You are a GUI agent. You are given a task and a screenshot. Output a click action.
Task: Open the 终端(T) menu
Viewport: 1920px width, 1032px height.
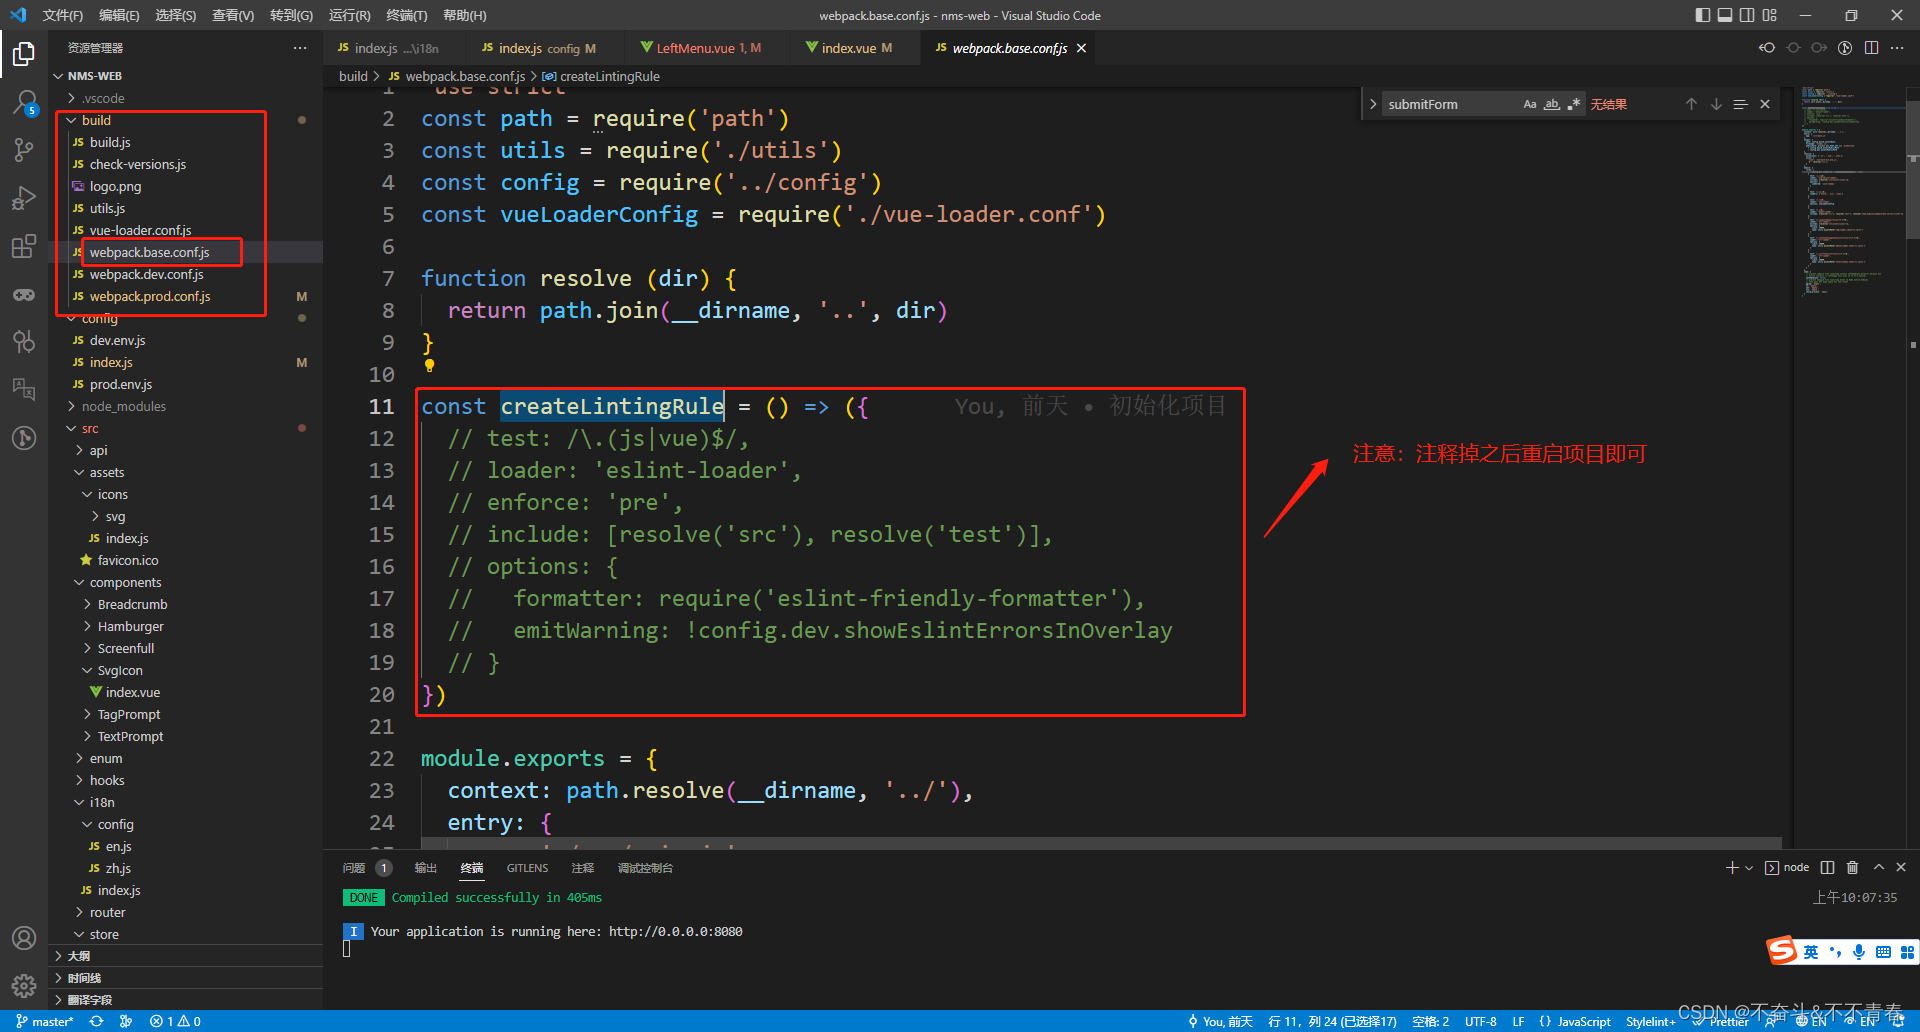(x=407, y=15)
